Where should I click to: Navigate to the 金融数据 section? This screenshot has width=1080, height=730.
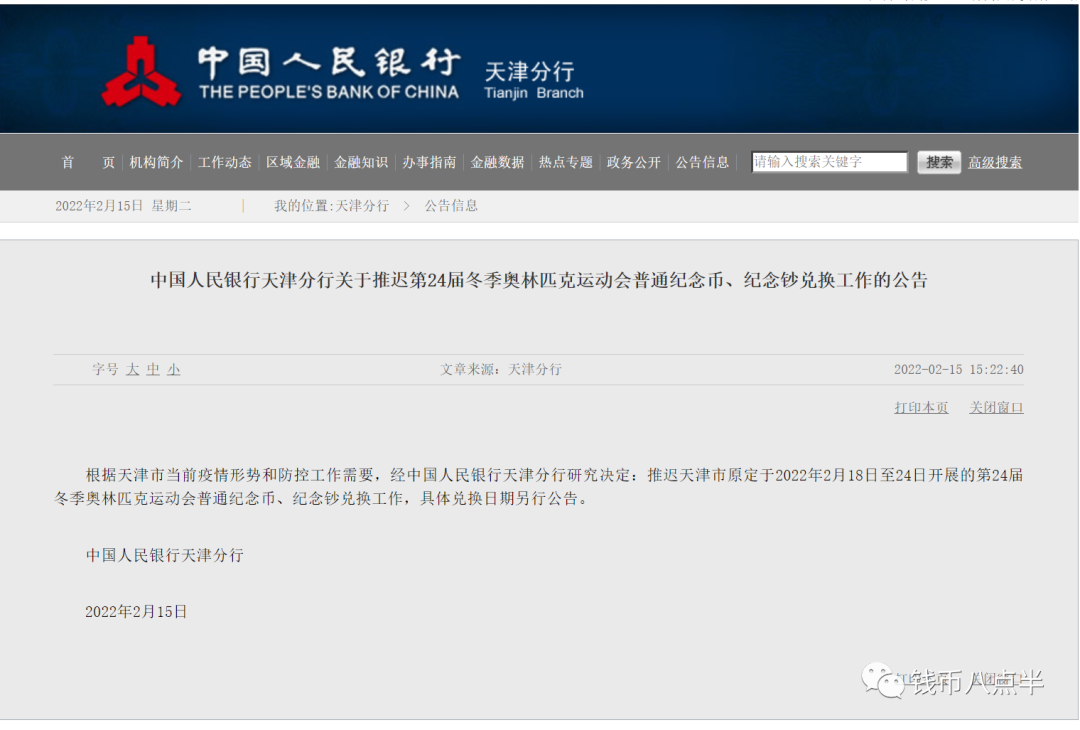497,163
